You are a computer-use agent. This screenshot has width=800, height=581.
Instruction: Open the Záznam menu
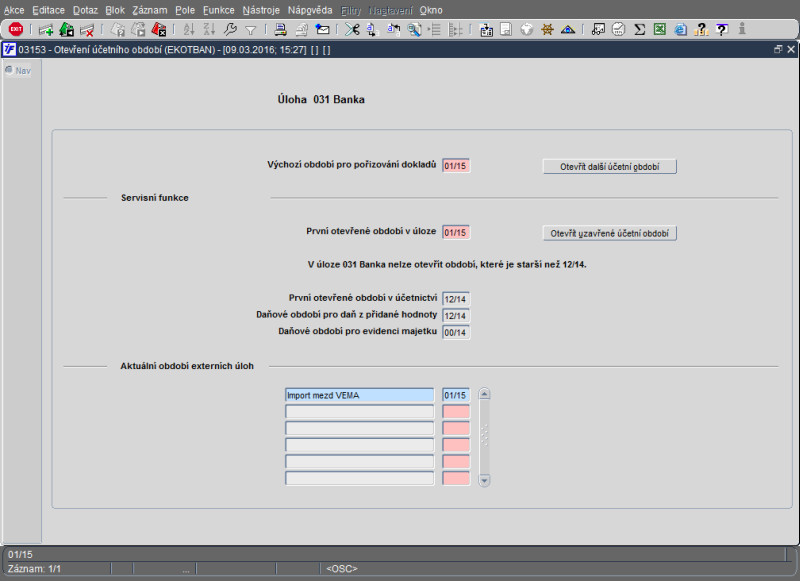(149, 10)
